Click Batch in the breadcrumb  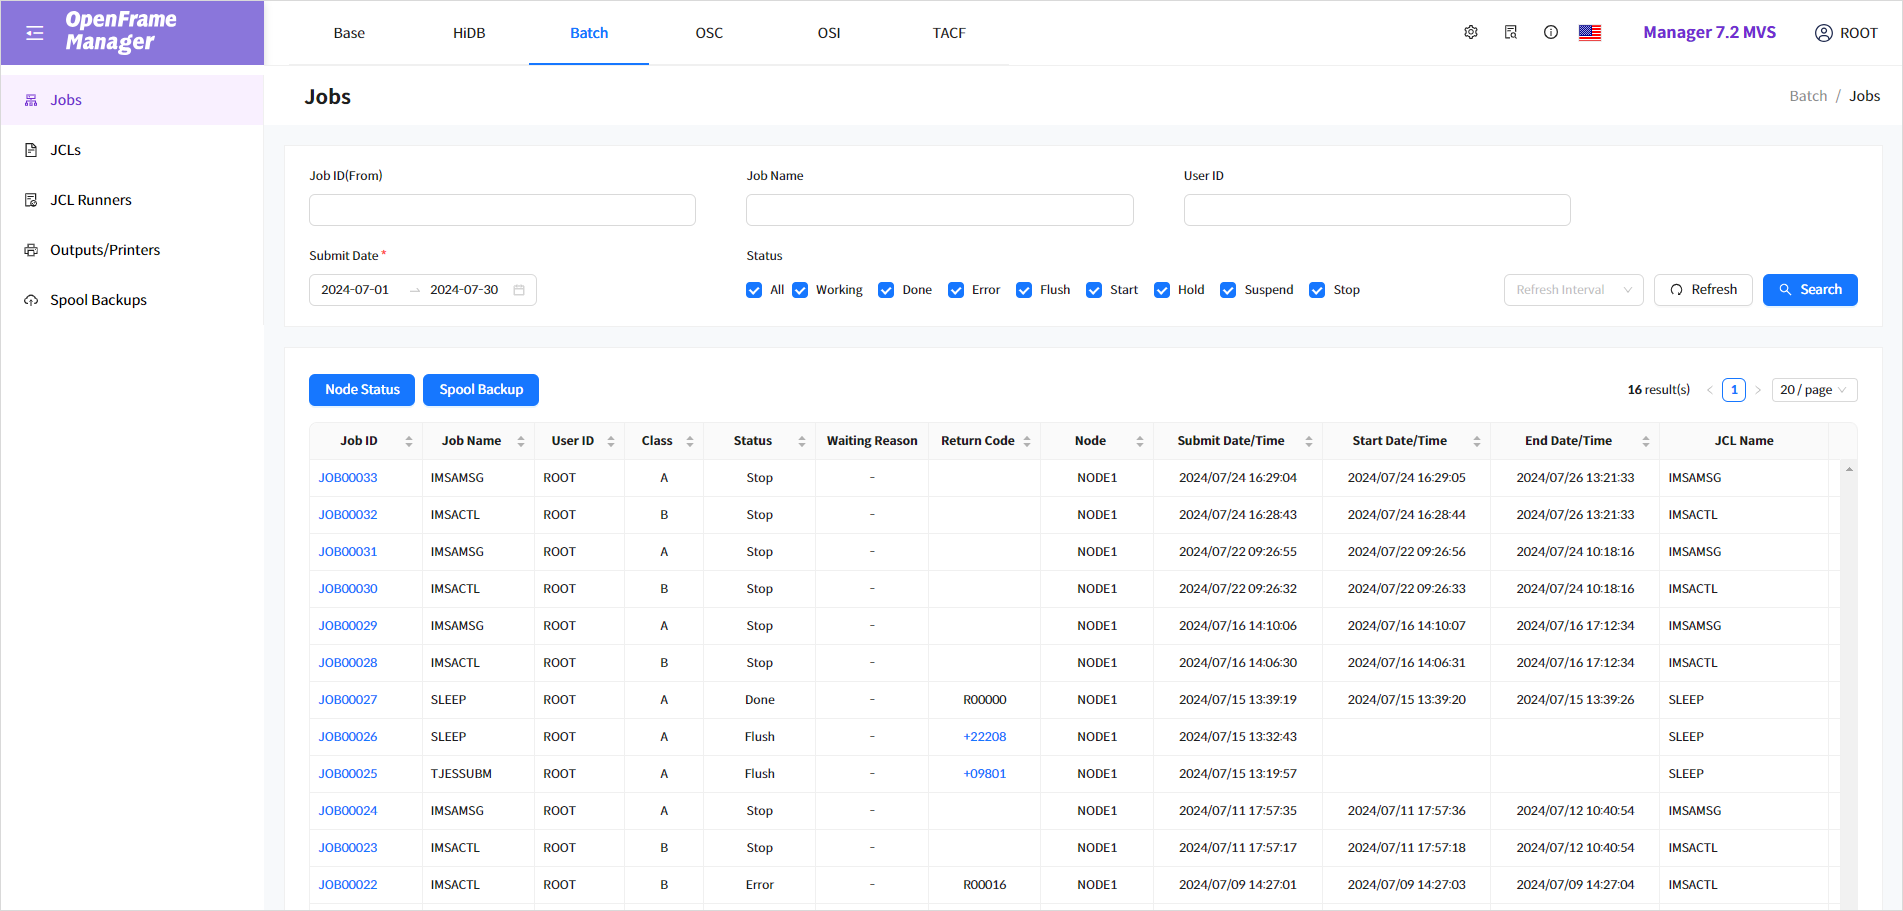pos(1808,96)
